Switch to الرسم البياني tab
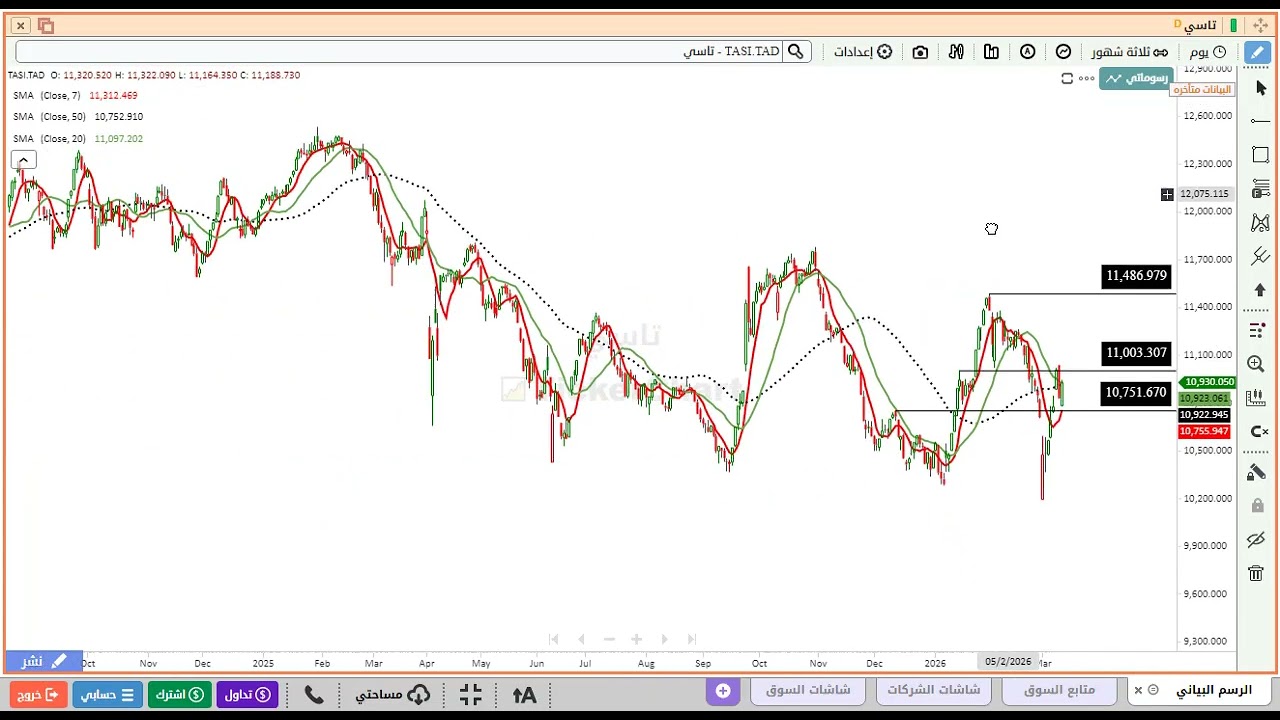Screen dimensions: 1280x720 (x=1213, y=690)
